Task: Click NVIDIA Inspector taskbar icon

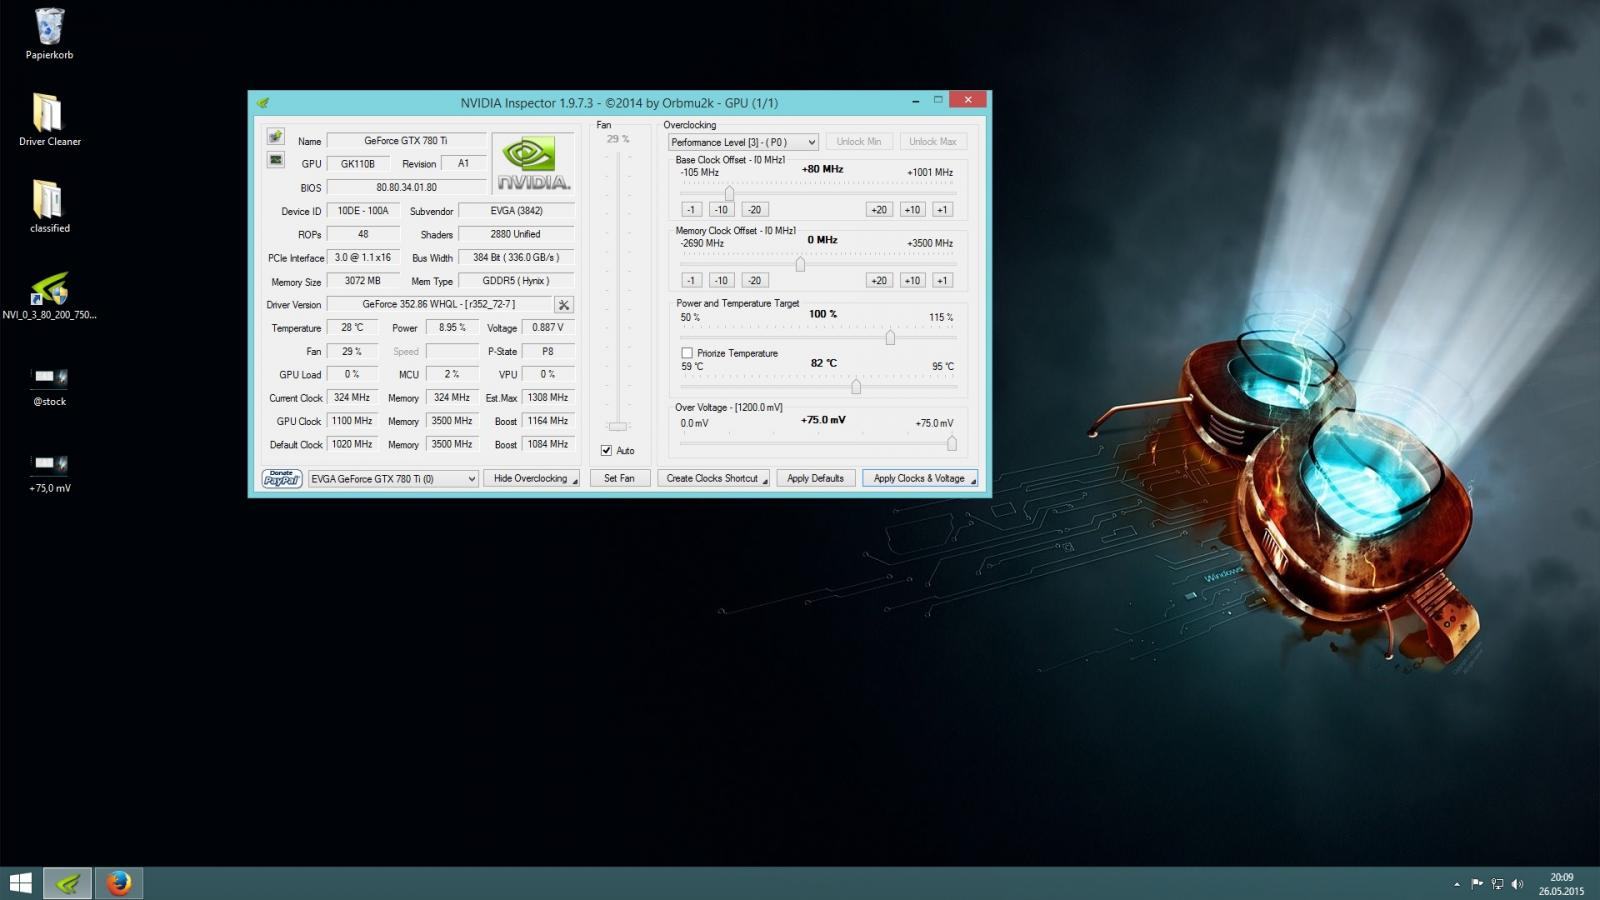Action: pos(68,883)
